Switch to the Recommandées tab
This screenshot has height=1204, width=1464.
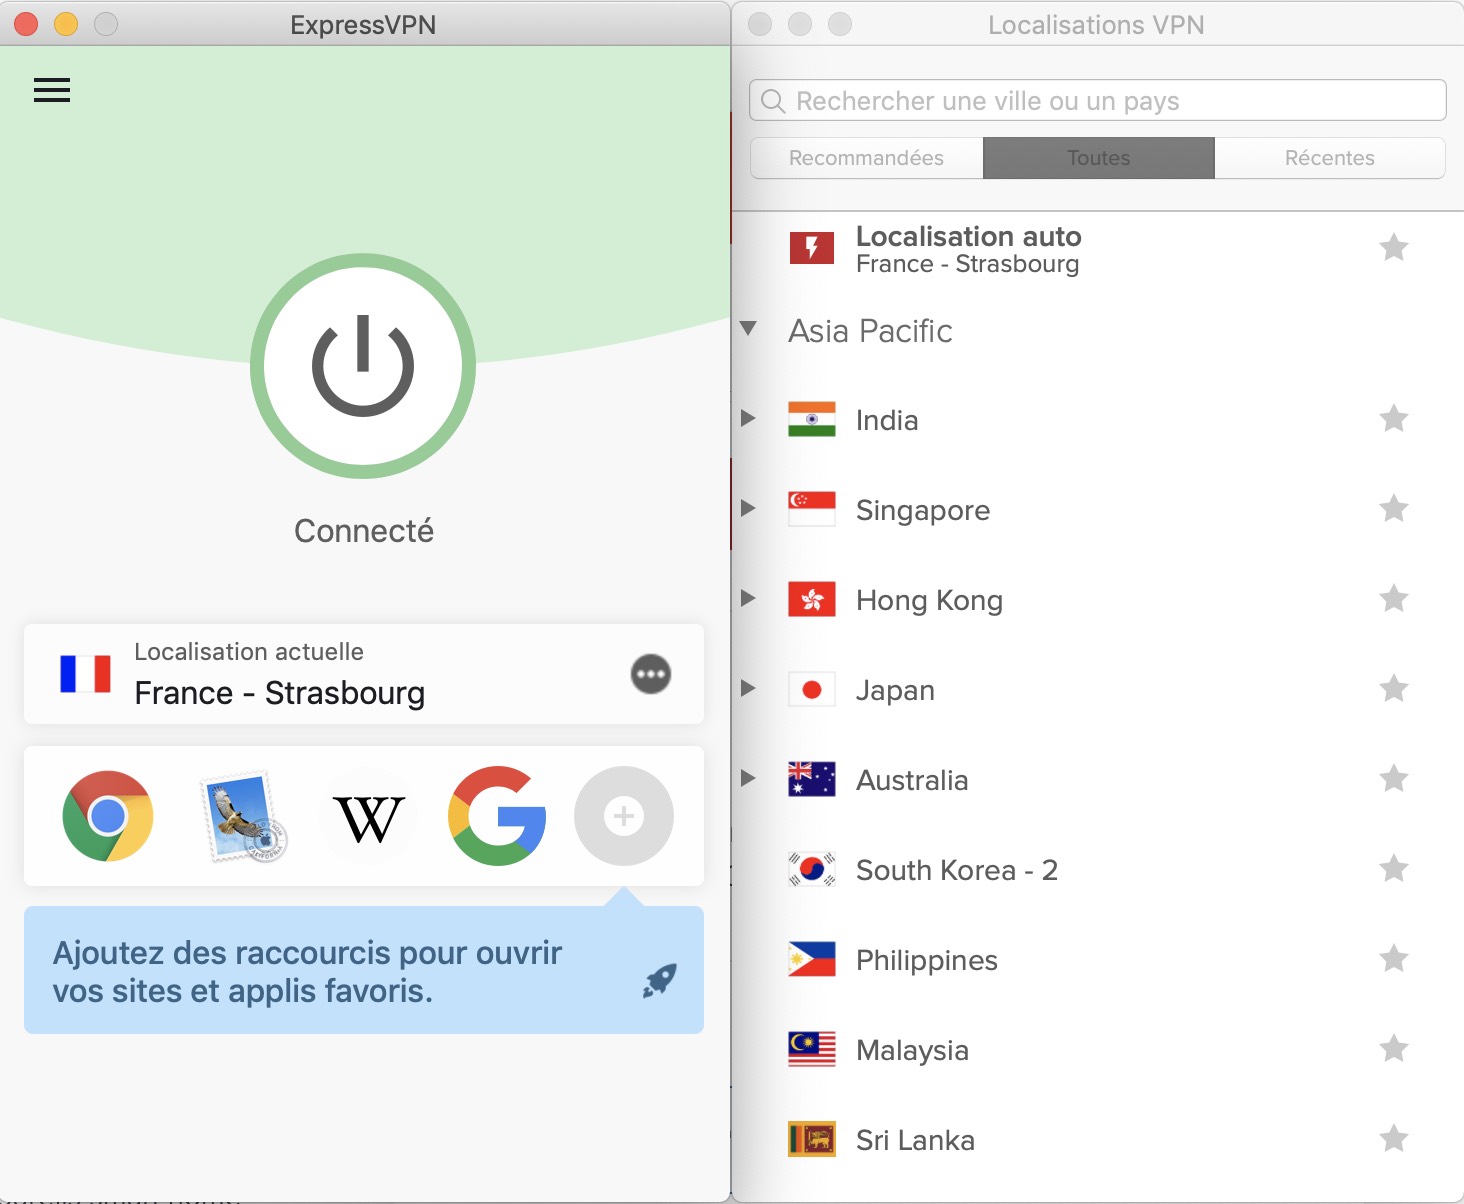(866, 158)
